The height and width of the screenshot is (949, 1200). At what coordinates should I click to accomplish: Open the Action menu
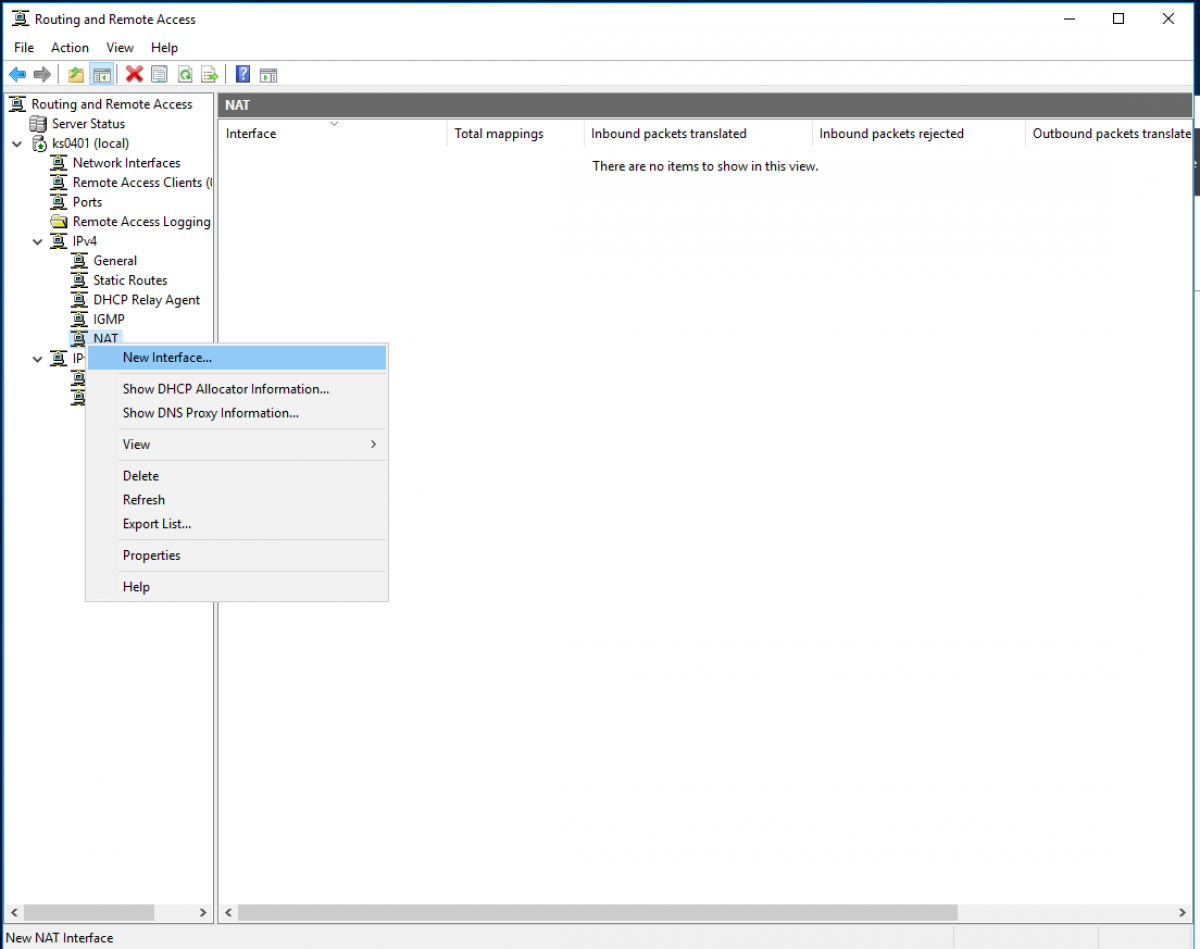click(x=69, y=47)
